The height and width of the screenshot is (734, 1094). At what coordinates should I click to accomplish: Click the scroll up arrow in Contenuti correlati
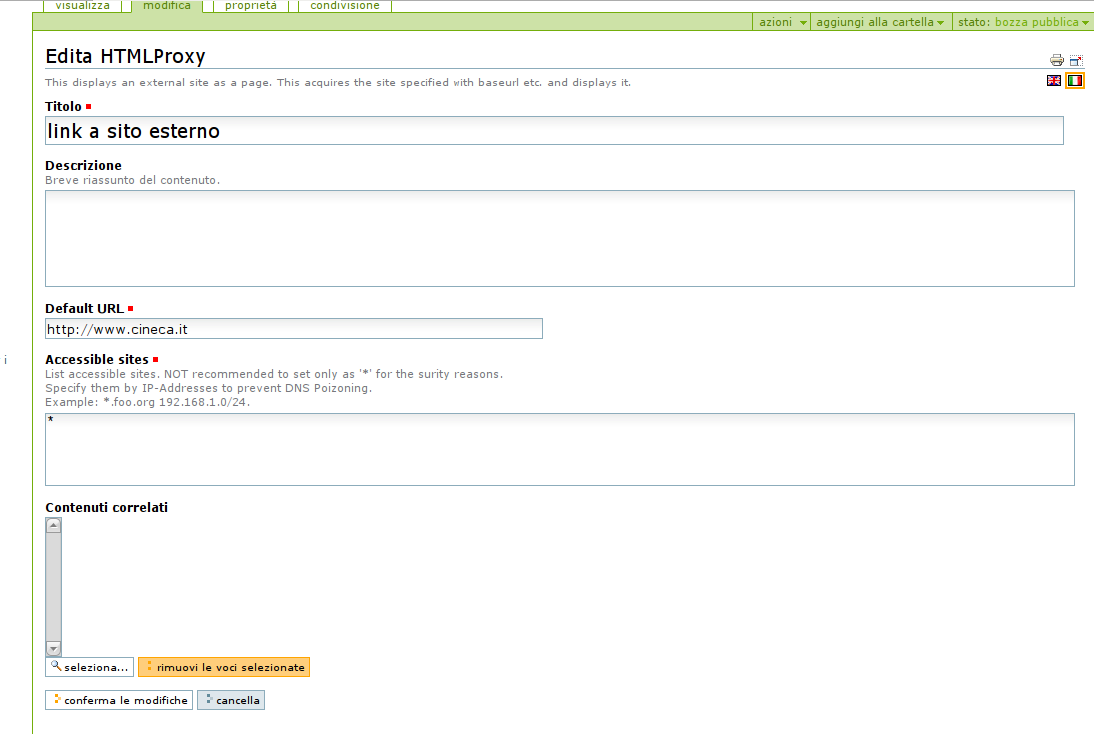(54, 525)
